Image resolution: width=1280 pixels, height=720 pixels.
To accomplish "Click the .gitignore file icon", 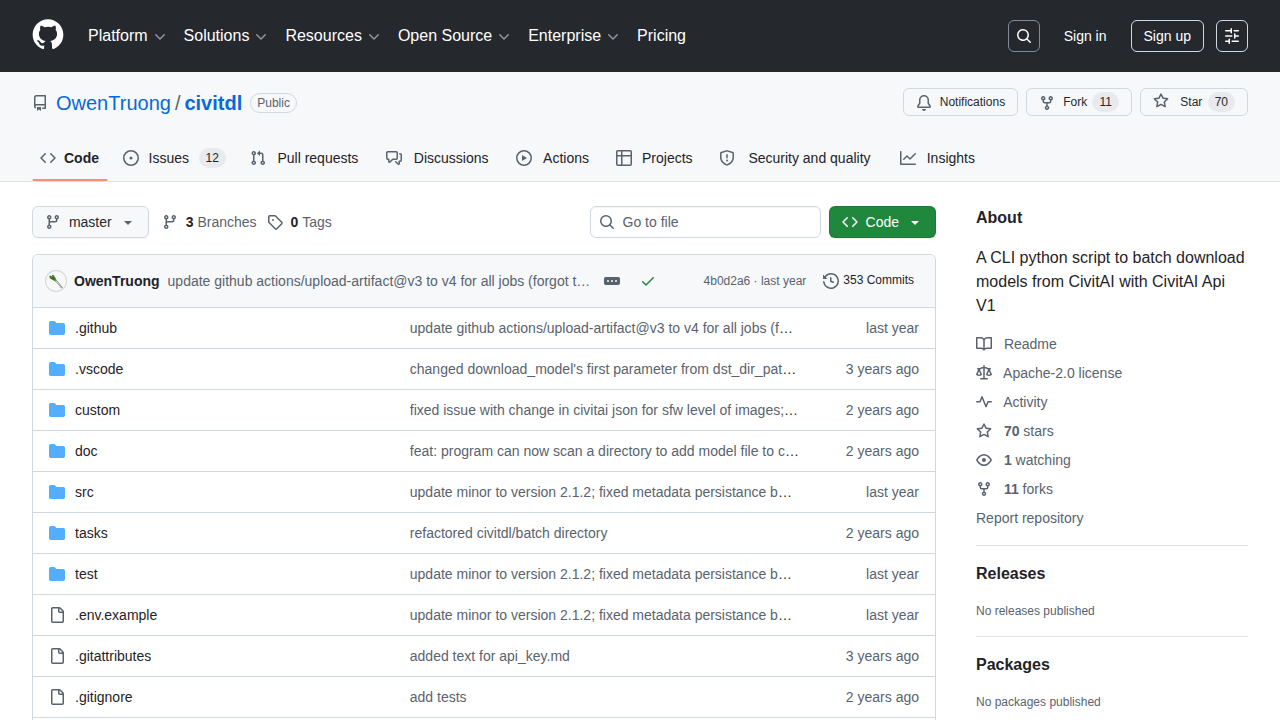I will tap(57, 697).
